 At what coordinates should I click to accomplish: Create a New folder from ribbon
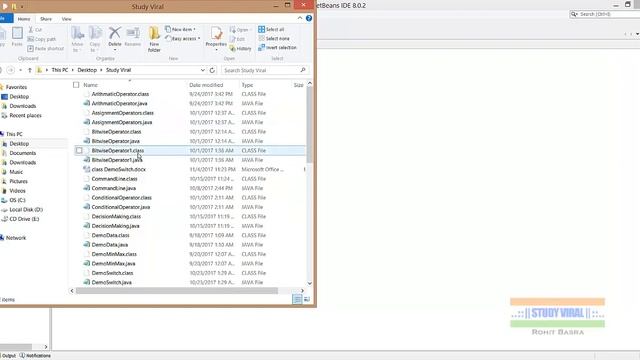154,39
